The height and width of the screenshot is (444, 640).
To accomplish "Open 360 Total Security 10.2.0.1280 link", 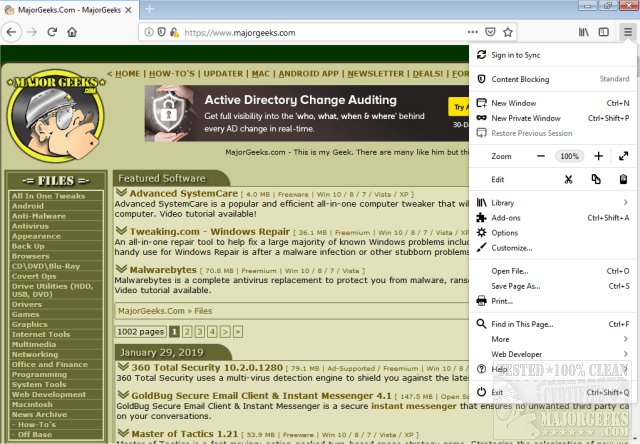I will 207,368.
